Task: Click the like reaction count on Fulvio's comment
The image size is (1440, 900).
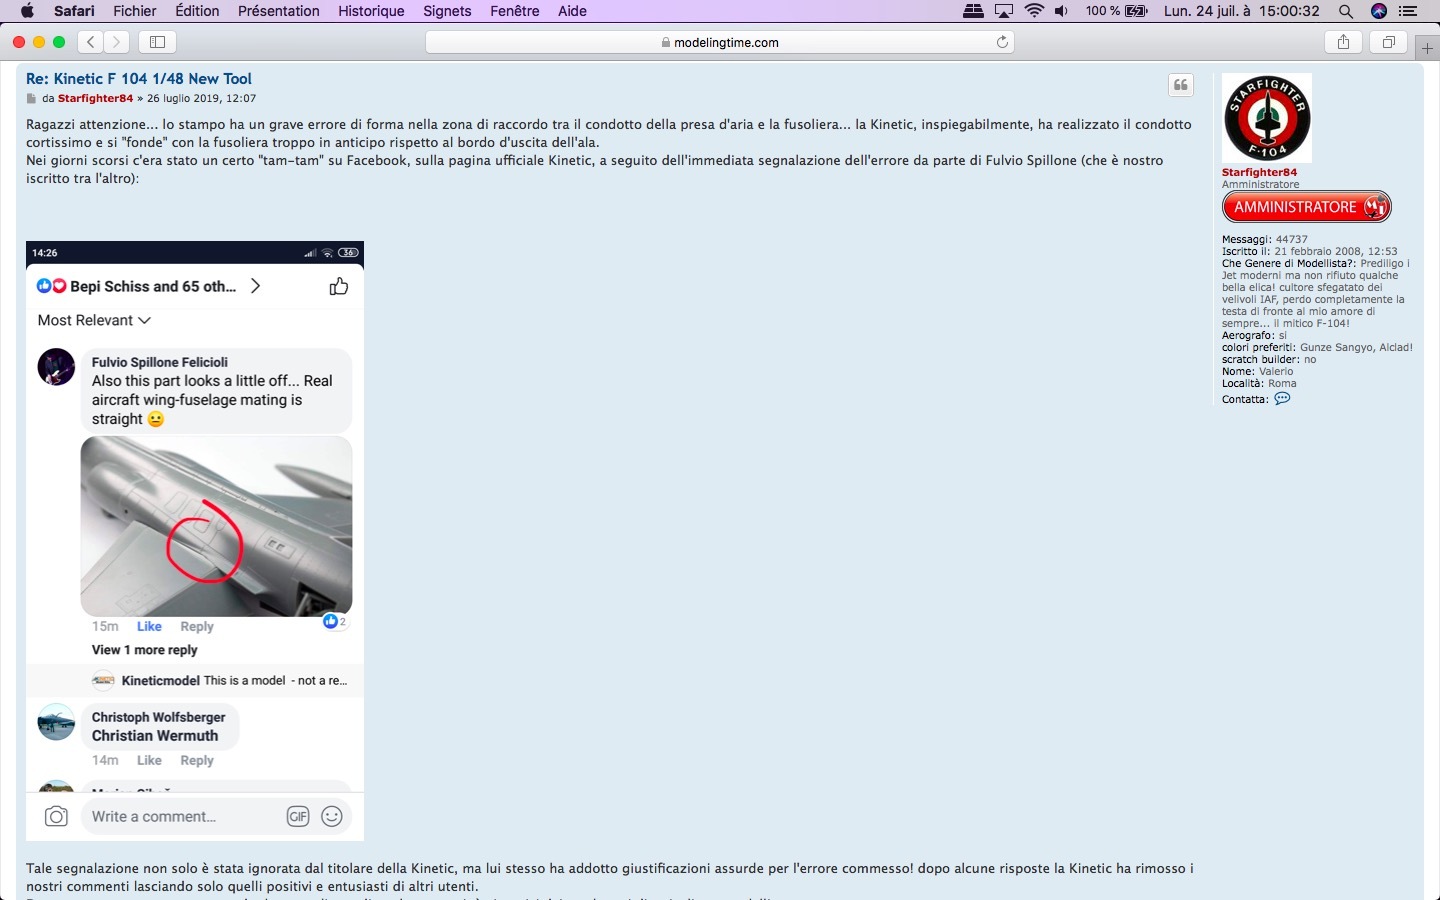Action: pos(335,621)
